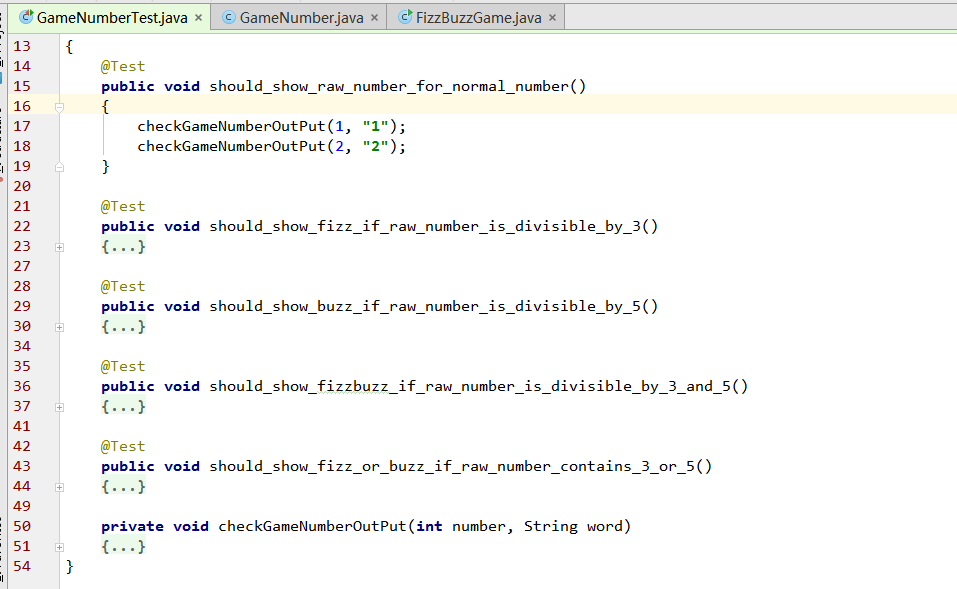
Task: Click the int number parameter on line 50
Action: click(x=461, y=526)
